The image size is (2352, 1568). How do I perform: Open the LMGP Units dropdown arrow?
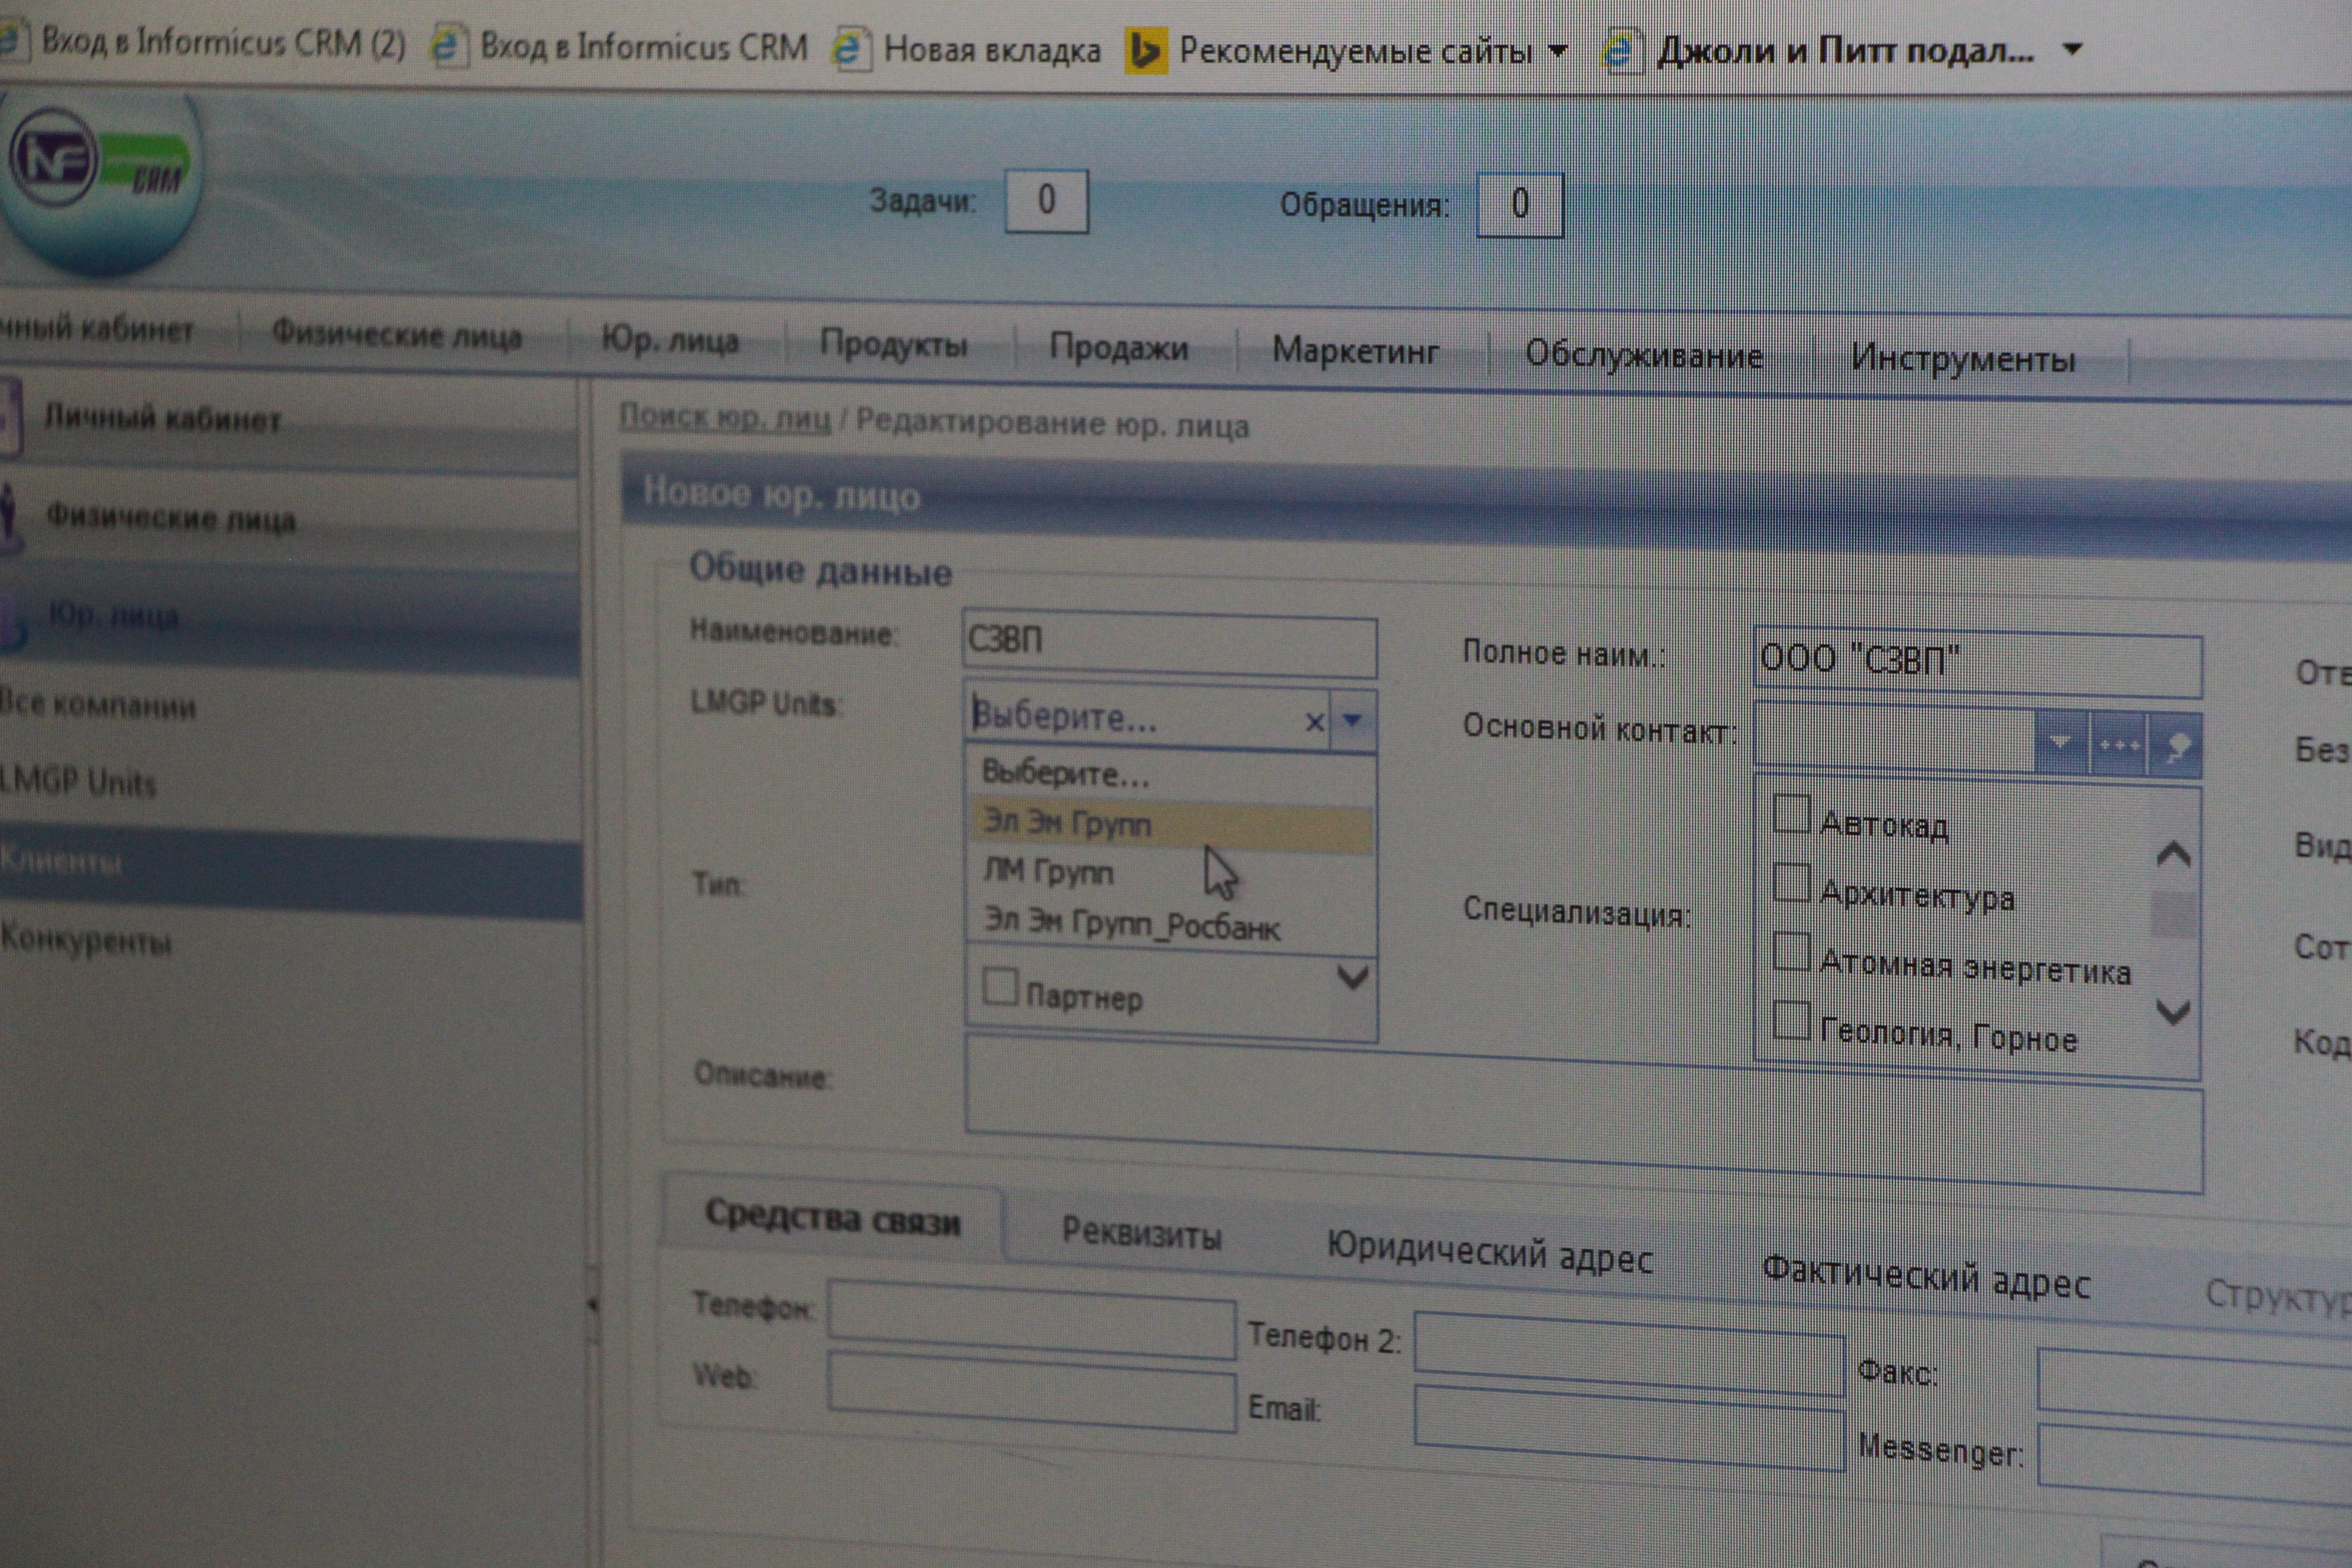[1352, 720]
